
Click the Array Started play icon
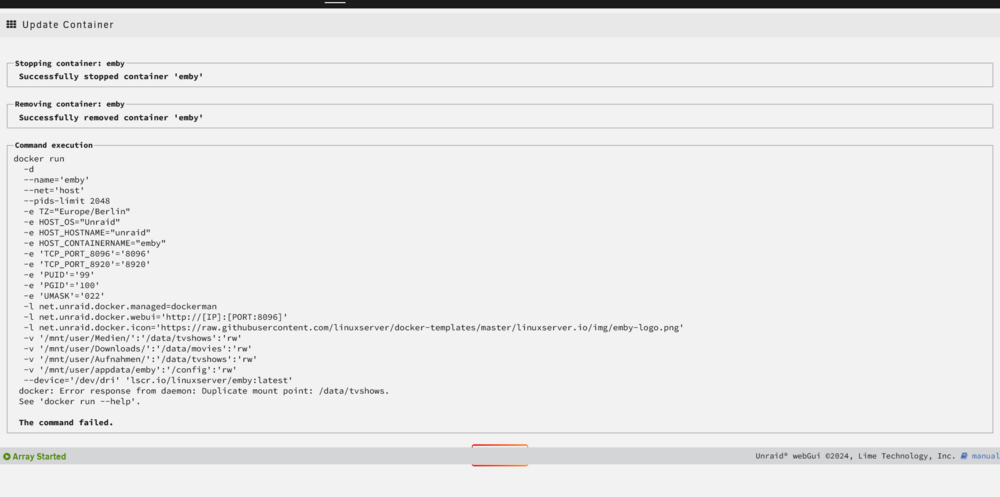point(6,457)
